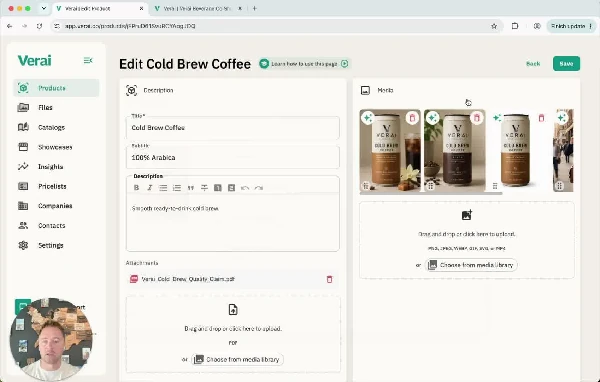Click drag handle on fourth media image
600x382 pixels.
pyautogui.click(x=559, y=186)
